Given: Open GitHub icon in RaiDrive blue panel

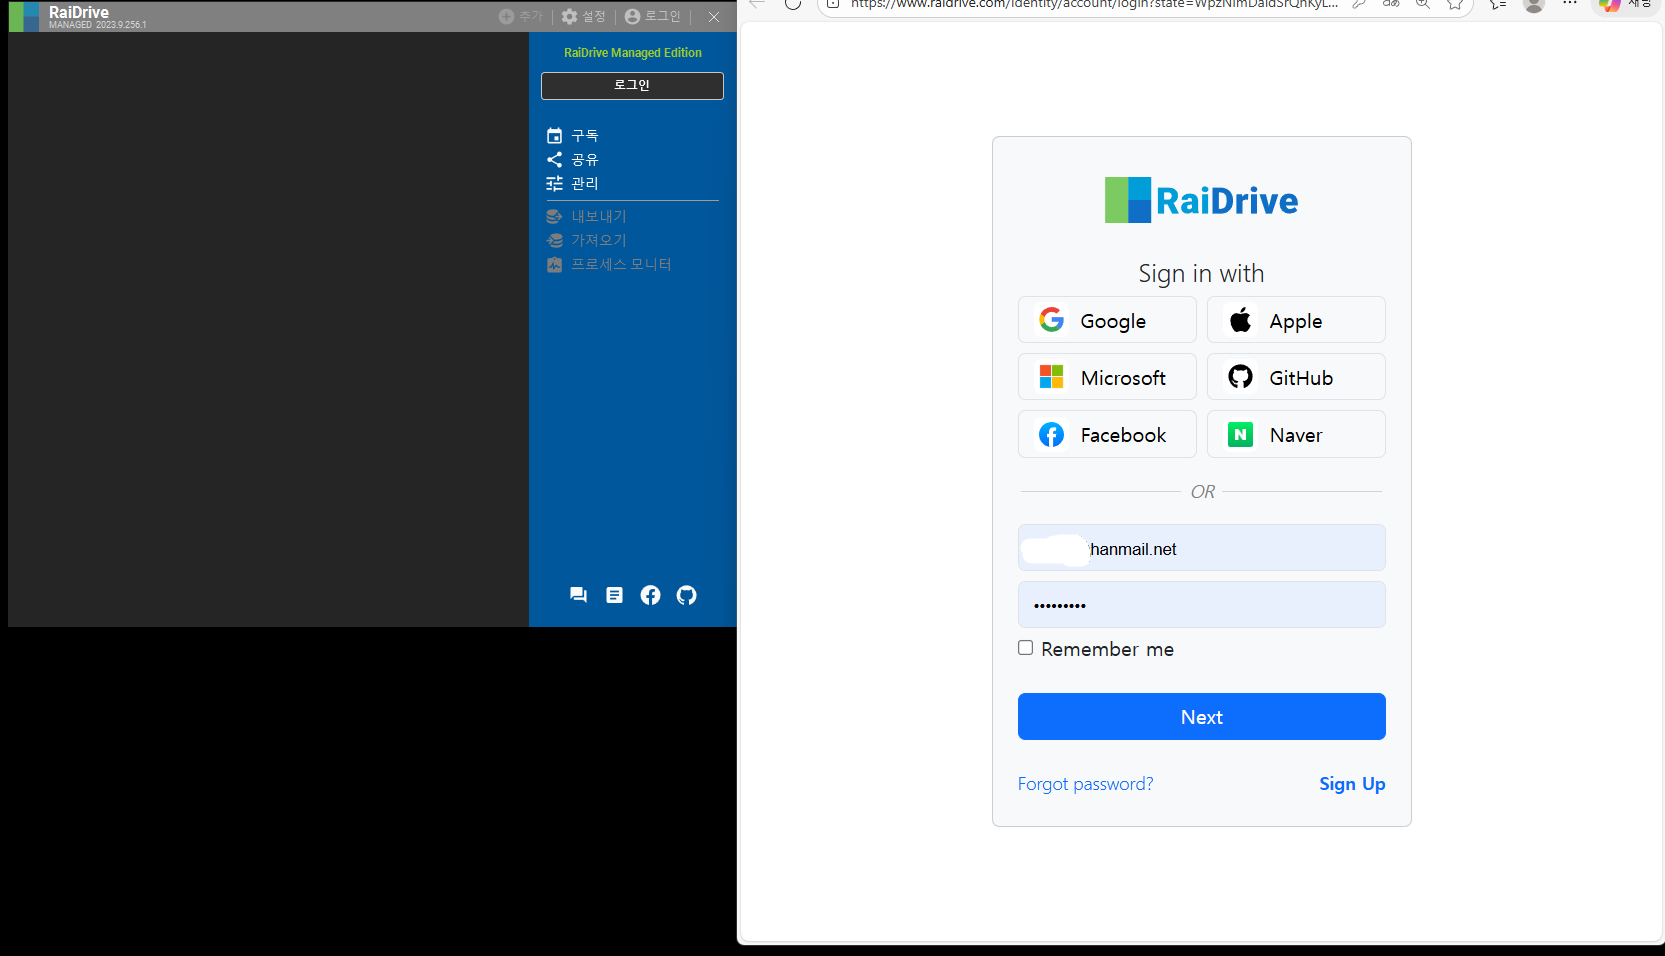Looking at the screenshot, I should (686, 595).
